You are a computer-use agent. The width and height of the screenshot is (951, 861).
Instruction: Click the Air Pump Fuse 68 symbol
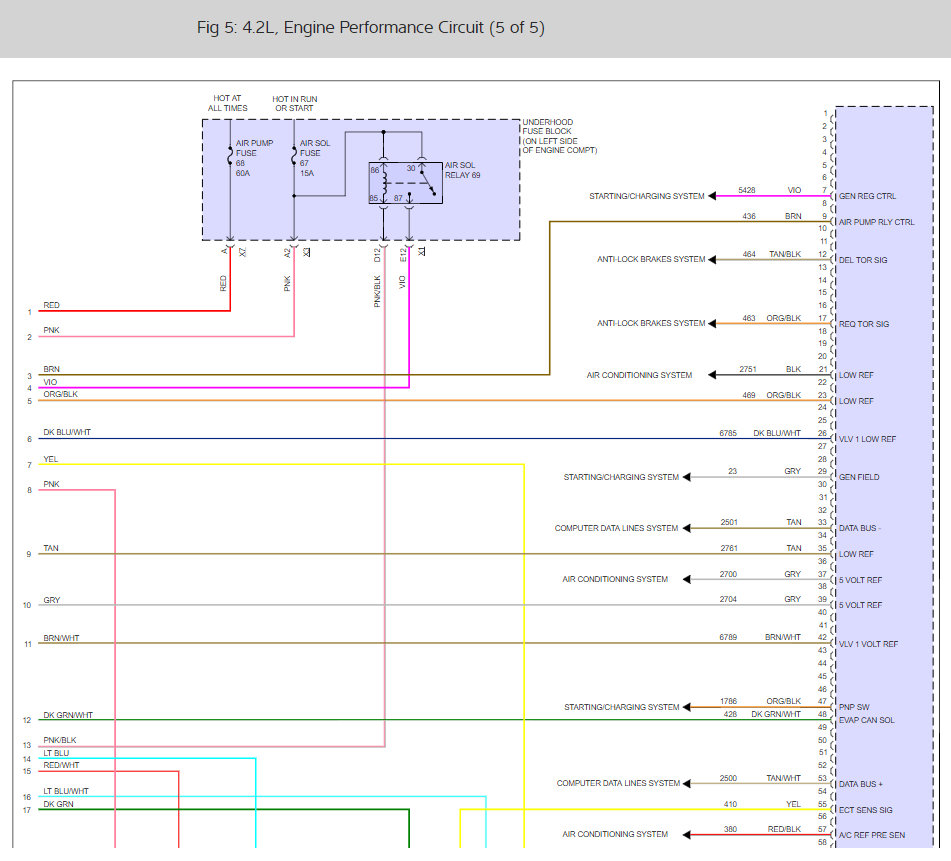[230, 158]
